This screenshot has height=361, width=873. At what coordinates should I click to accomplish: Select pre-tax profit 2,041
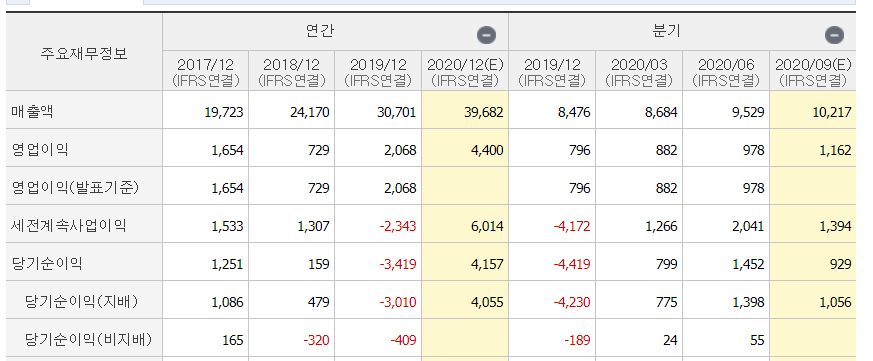[748, 226]
